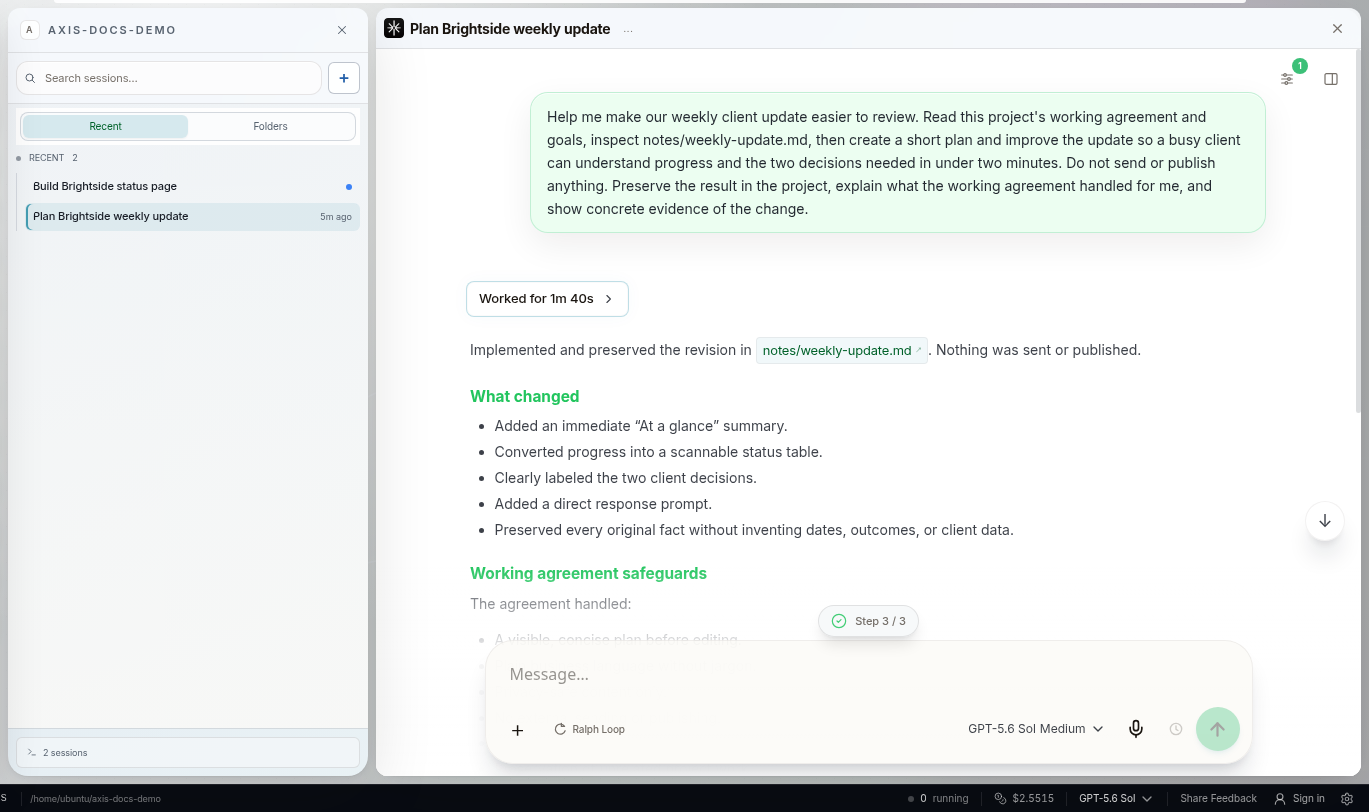
Task: Open the GPT-5.6 Sol status bar dropdown
Action: [1115, 799]
